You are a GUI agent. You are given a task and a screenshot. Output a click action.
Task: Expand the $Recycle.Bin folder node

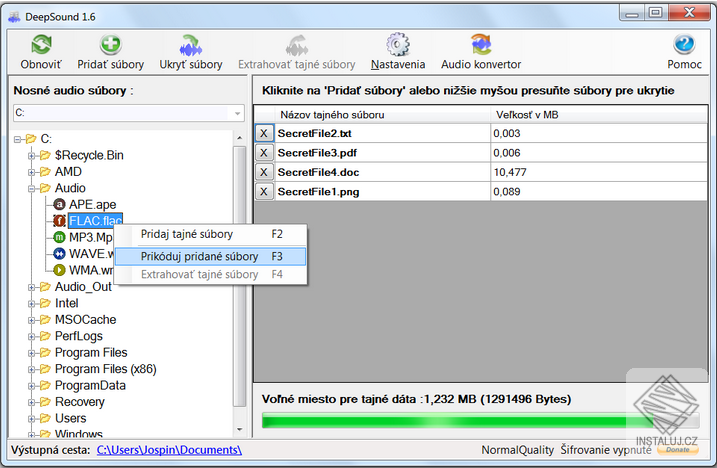pyautogui.click(x=32, y=156)
